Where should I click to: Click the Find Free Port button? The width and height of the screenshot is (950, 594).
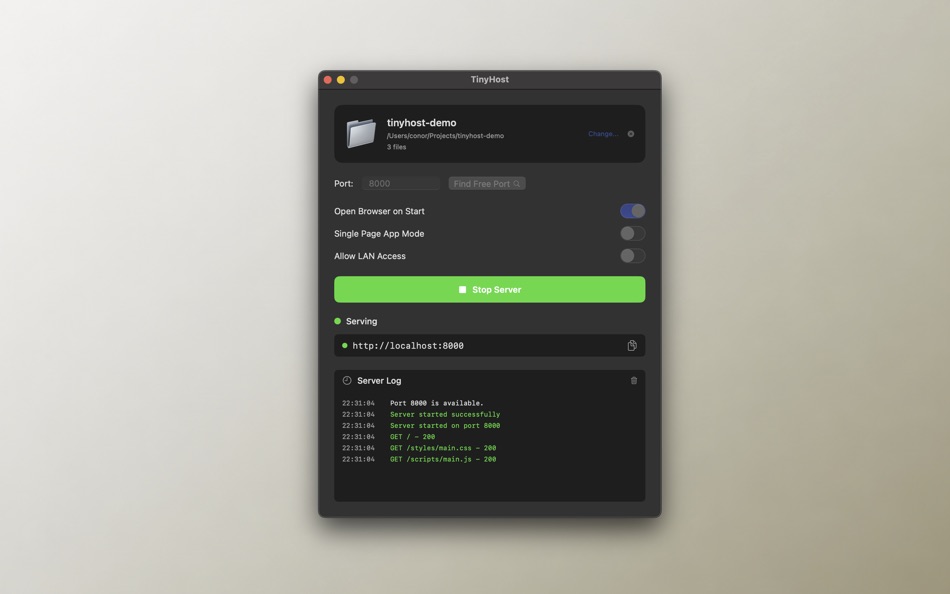[x=487, y=183]
